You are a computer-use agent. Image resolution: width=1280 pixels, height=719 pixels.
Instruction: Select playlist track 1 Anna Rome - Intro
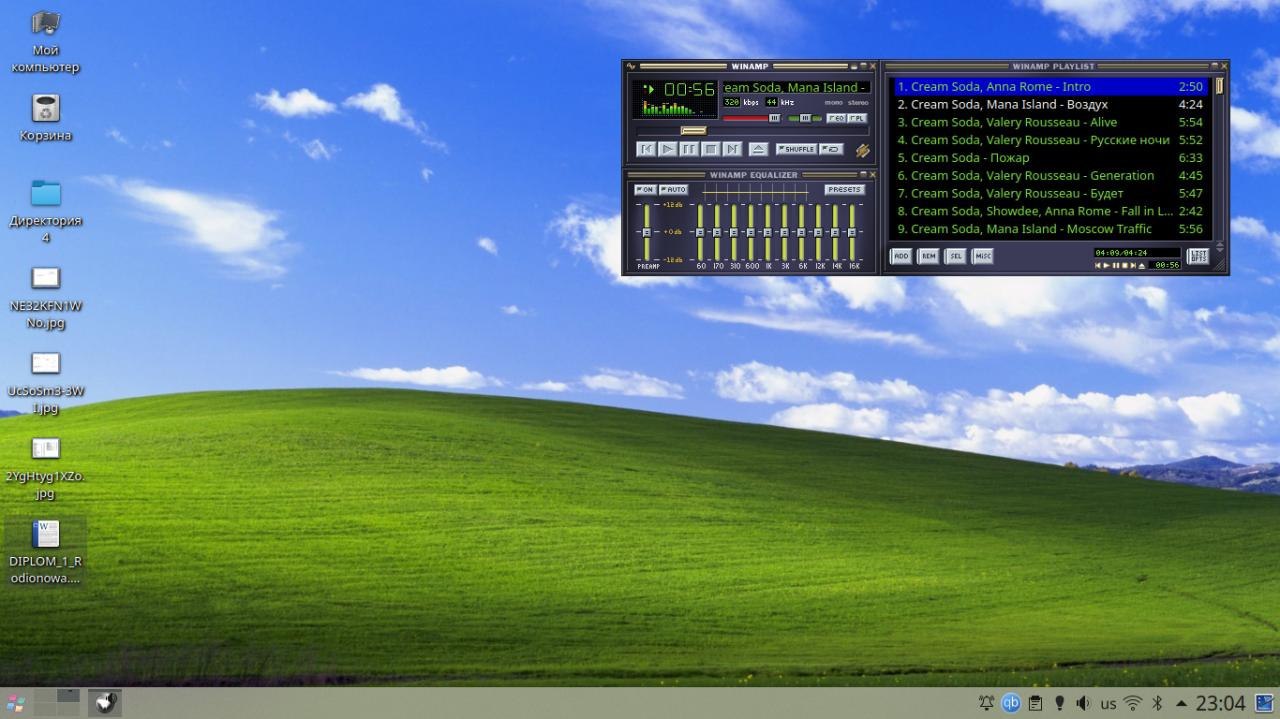pyautogui.click(x=1050, y=87)
